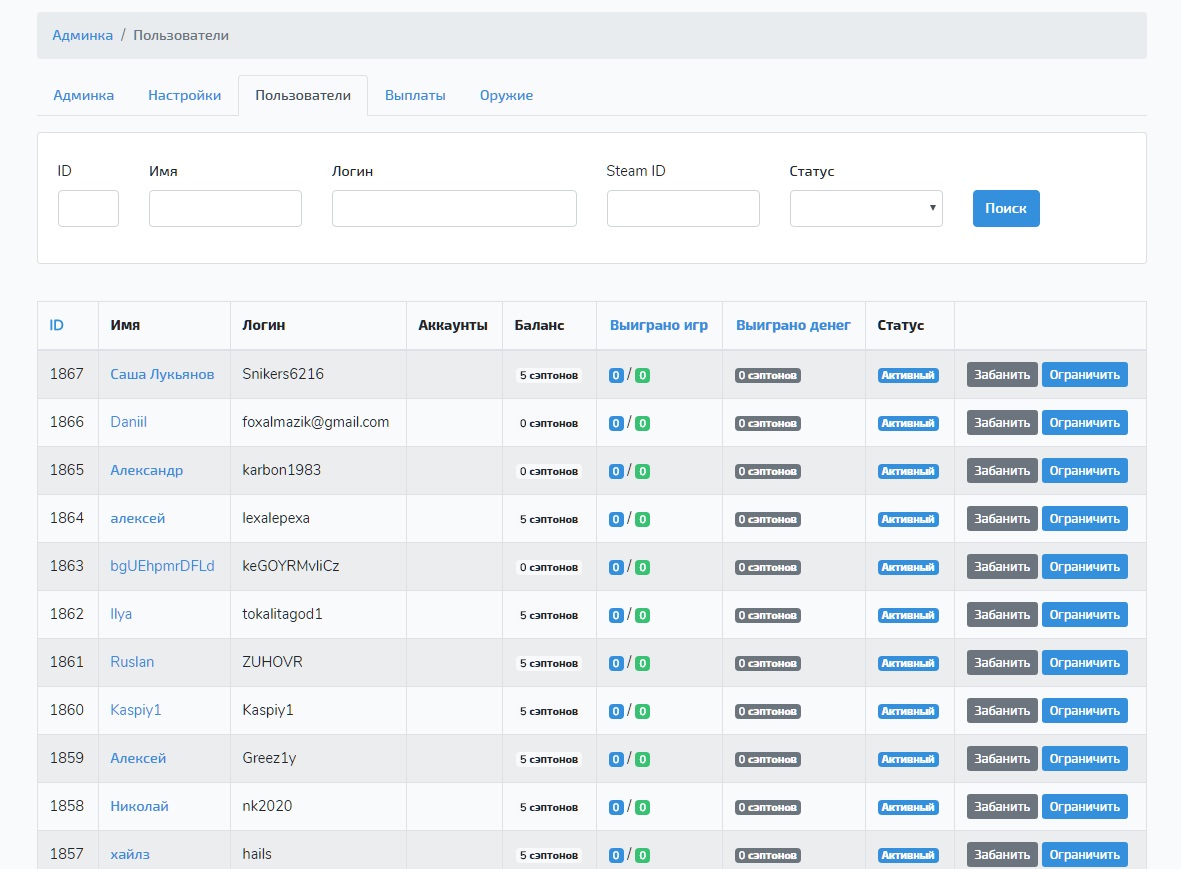Open the Выплаты tab
Screen dimensions: 1181x869
(415, 96)
